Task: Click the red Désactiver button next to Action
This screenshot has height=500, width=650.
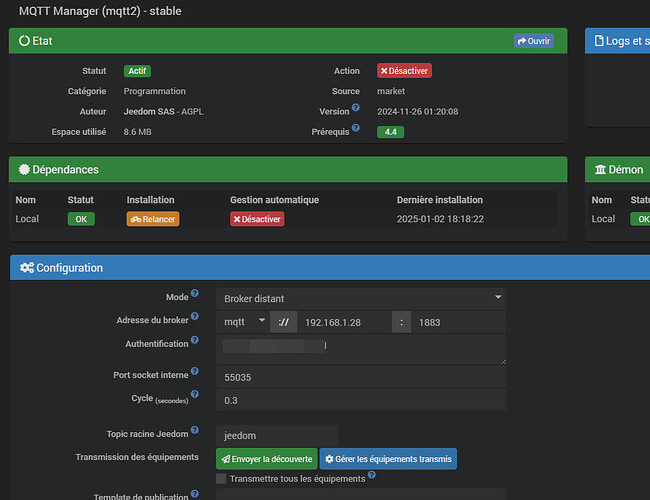Action: click(x=404, y=70)
